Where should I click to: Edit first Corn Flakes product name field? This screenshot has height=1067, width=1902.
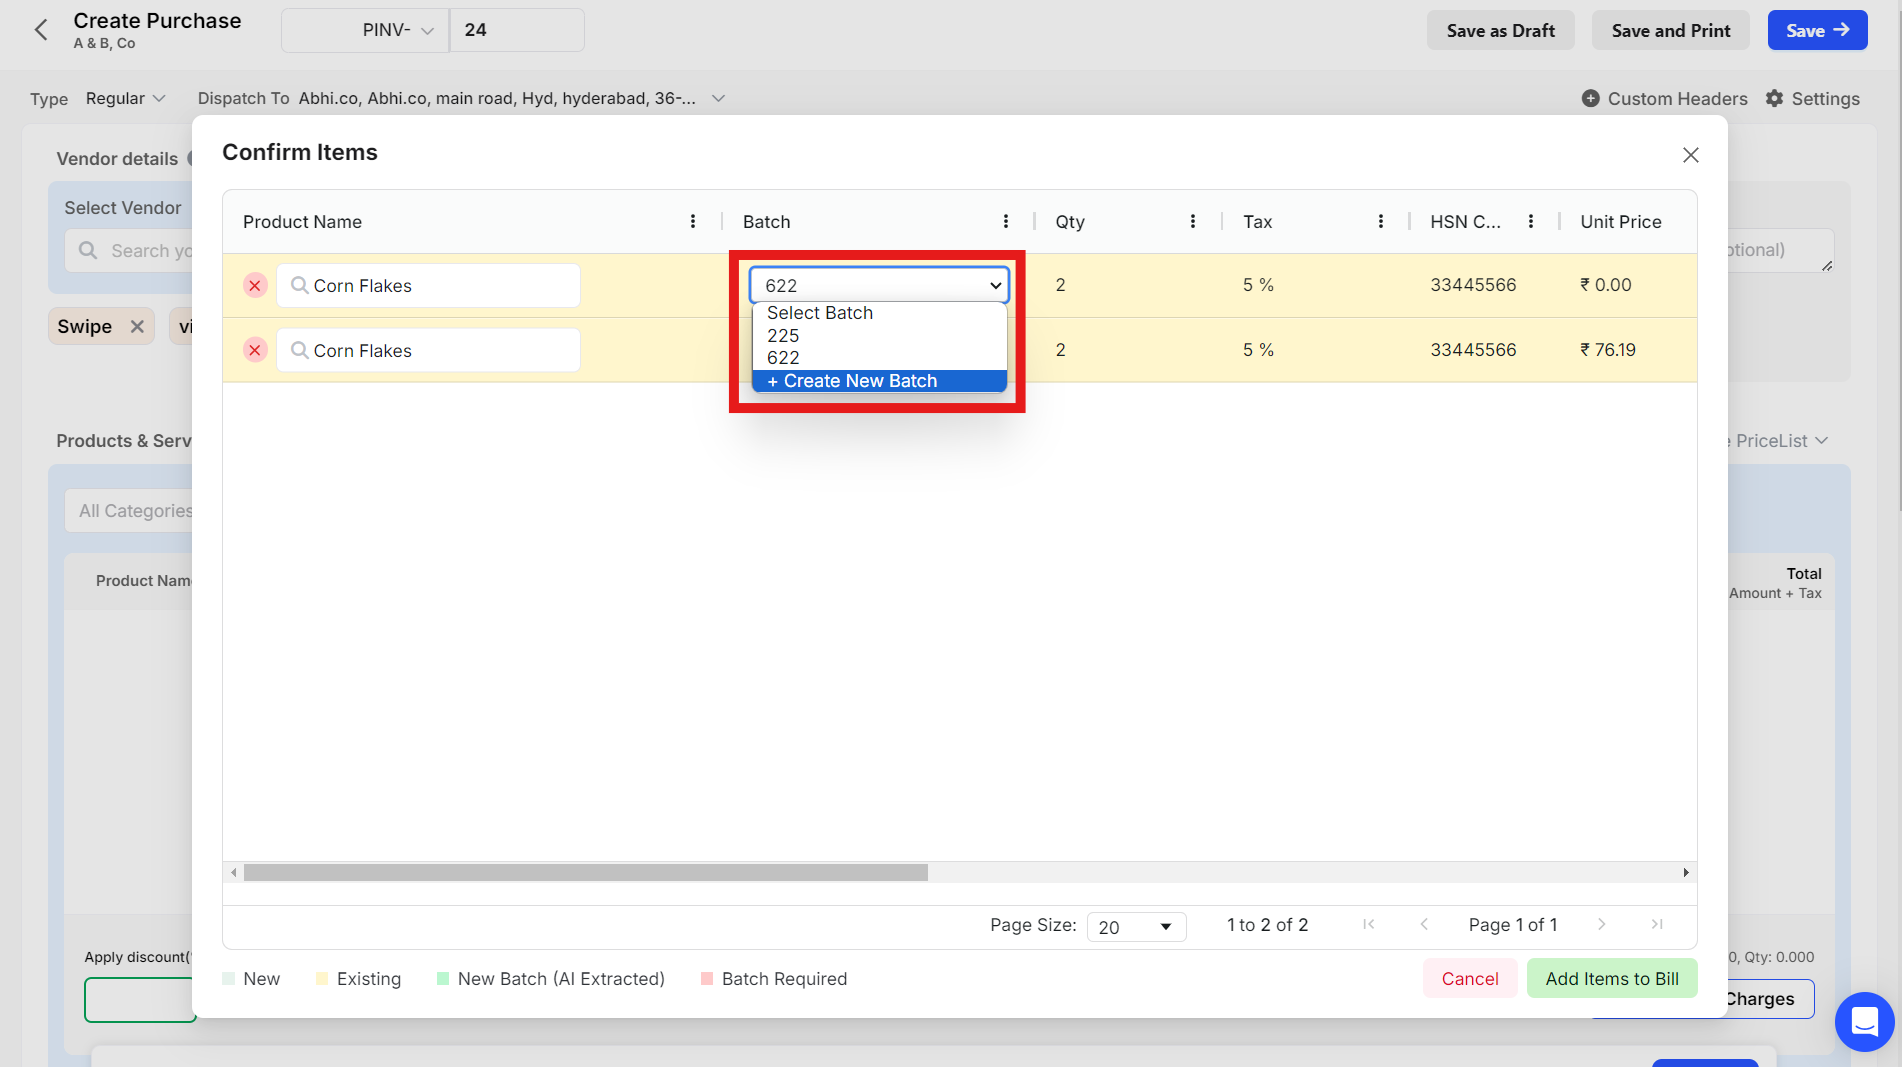pyautogui.click(x=428, y=285)
